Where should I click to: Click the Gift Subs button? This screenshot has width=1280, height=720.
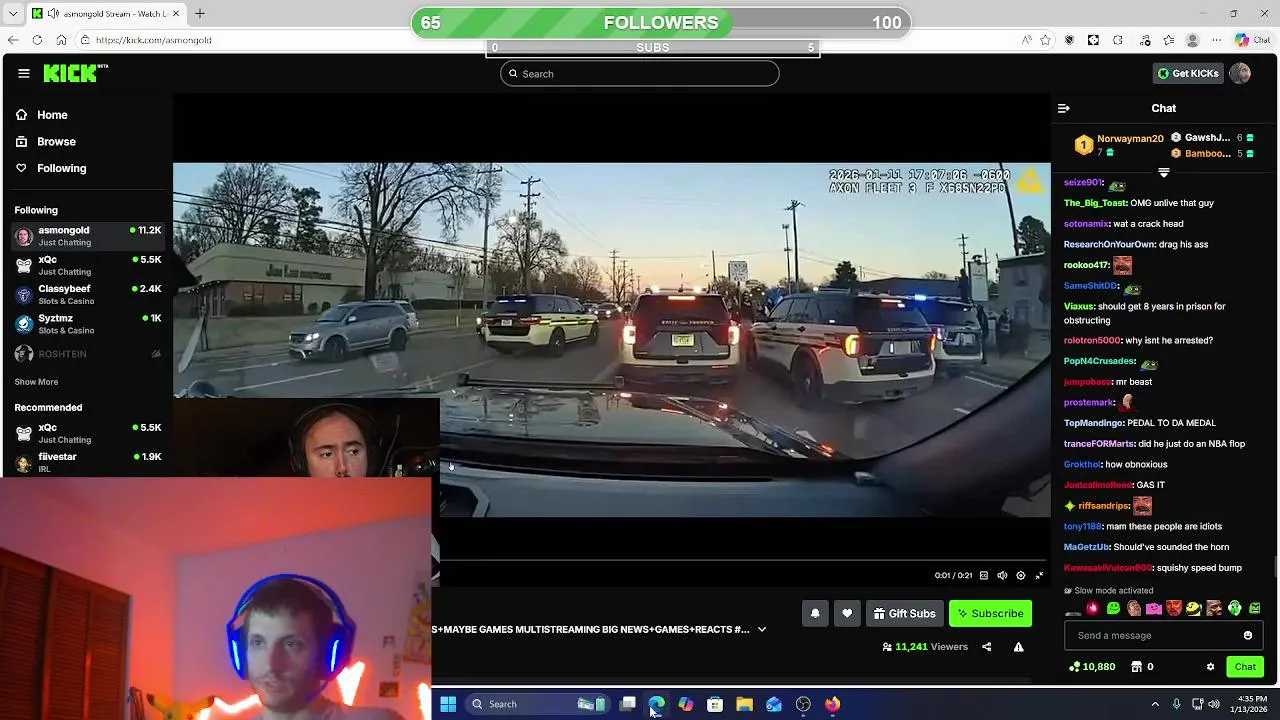coord(904,613)
